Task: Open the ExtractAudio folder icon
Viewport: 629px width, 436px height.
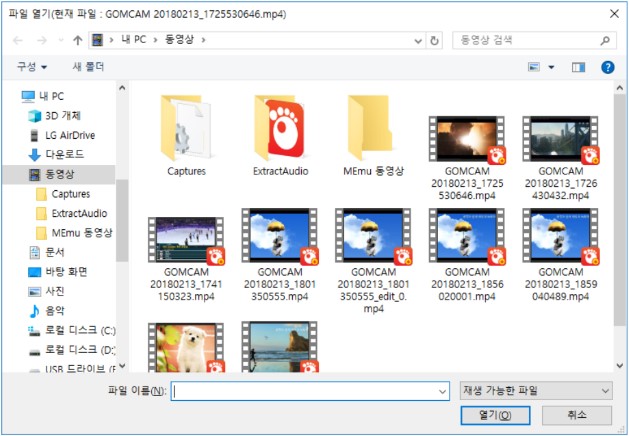Action: coord(279,128)
